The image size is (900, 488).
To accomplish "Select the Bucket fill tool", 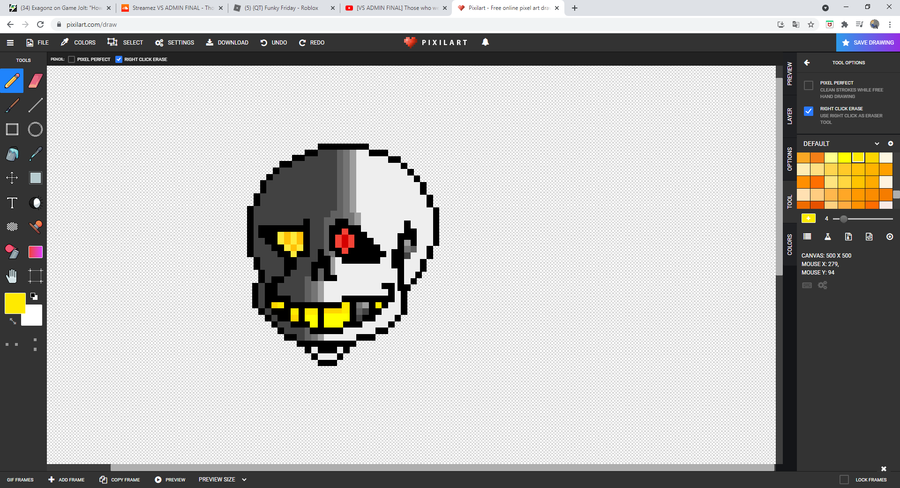I will pos(11,154).
